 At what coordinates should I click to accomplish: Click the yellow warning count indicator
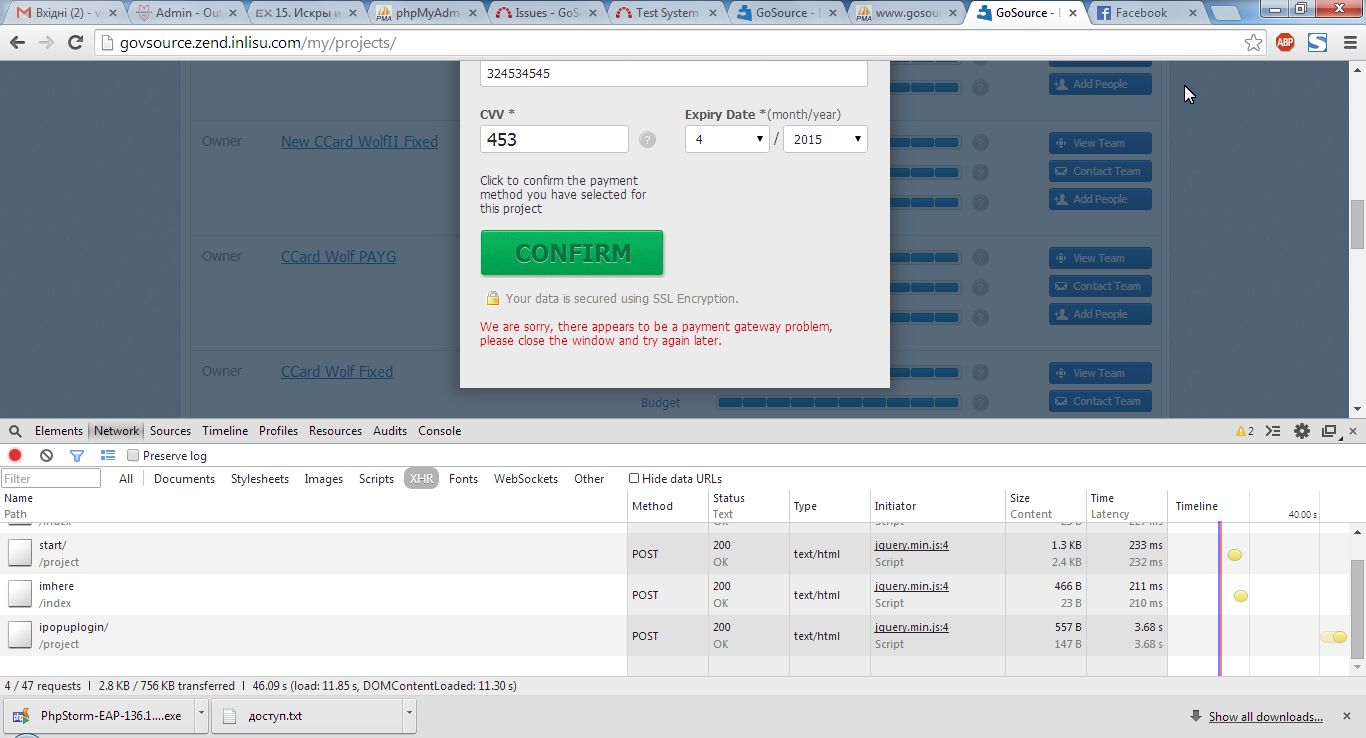(x=1245, y=431)
